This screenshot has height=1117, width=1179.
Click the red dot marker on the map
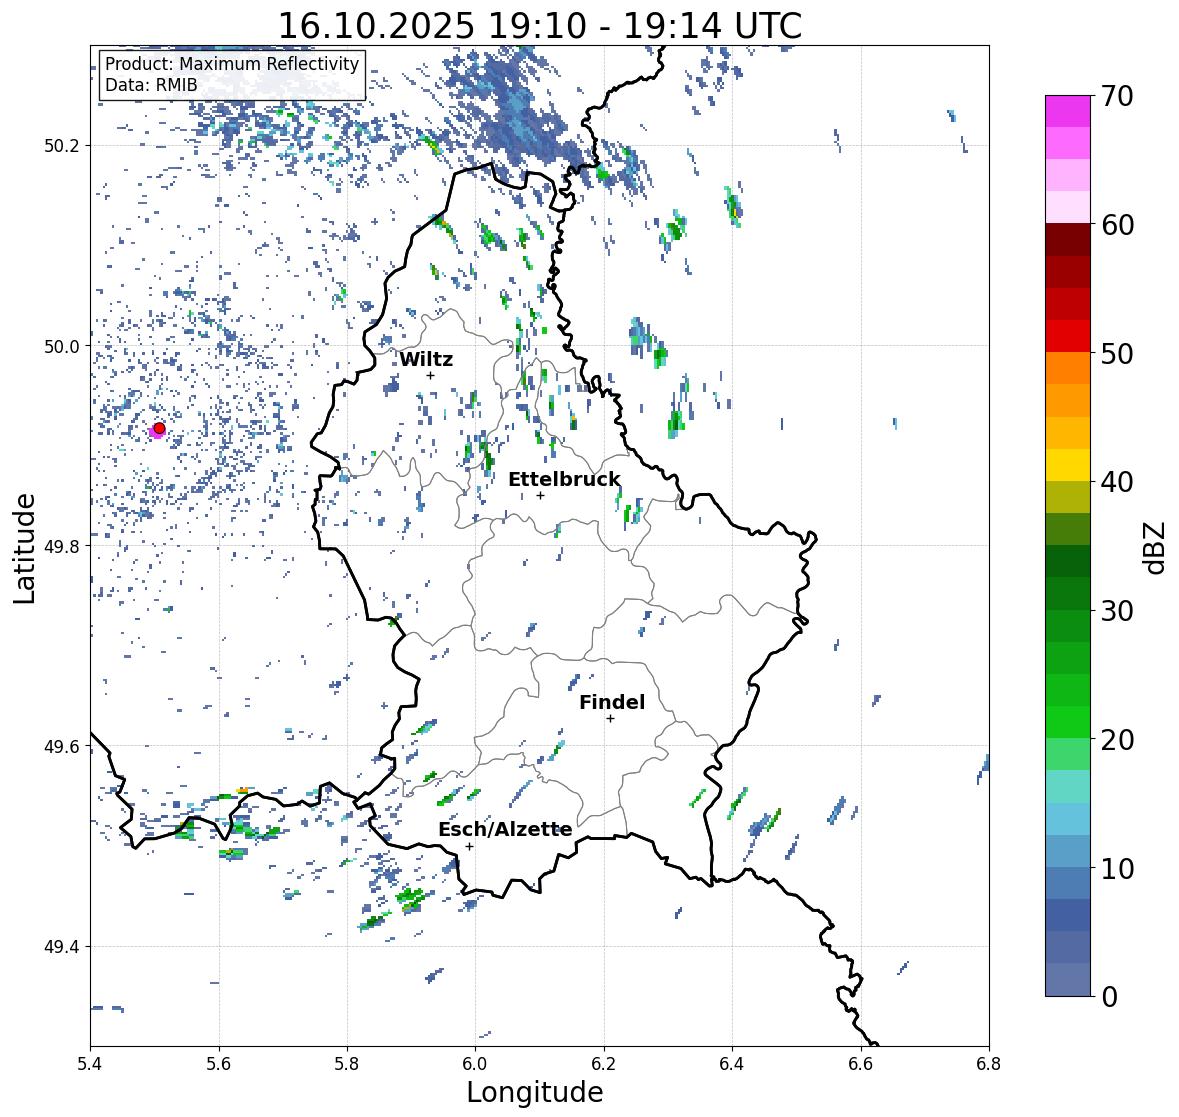point(159,428)
